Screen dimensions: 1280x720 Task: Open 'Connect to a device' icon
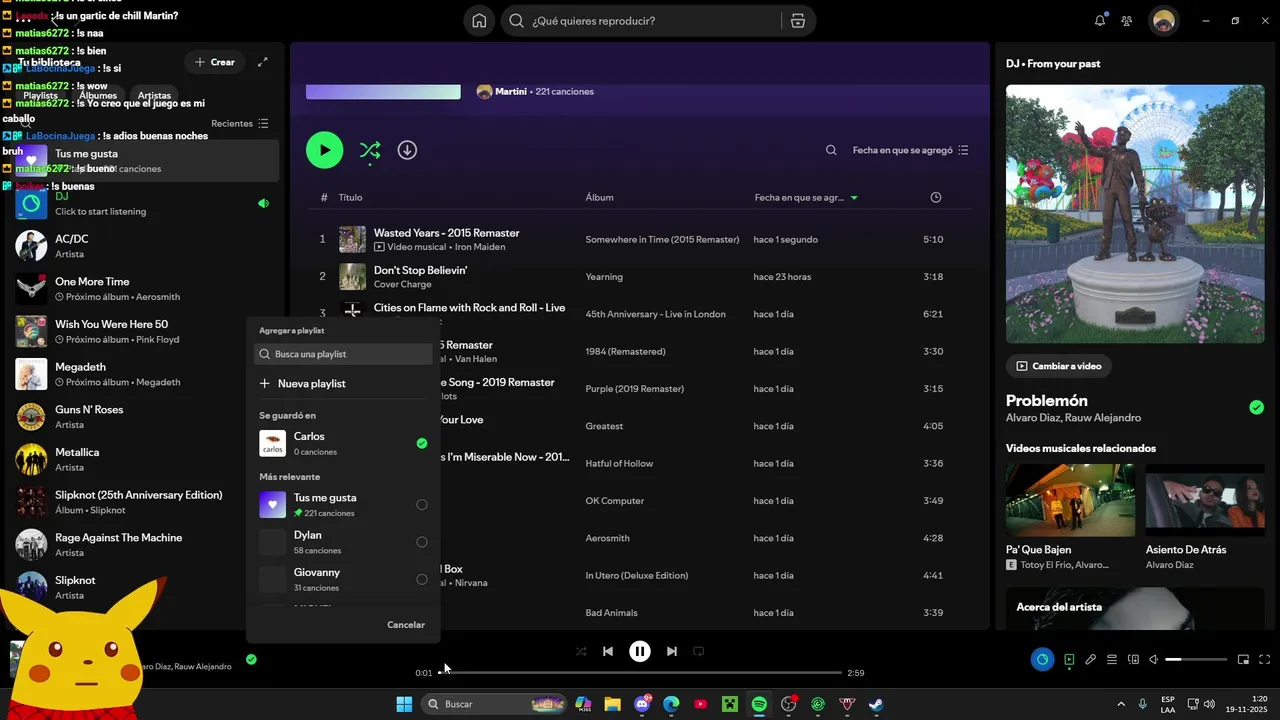(x=1133, y=660)
